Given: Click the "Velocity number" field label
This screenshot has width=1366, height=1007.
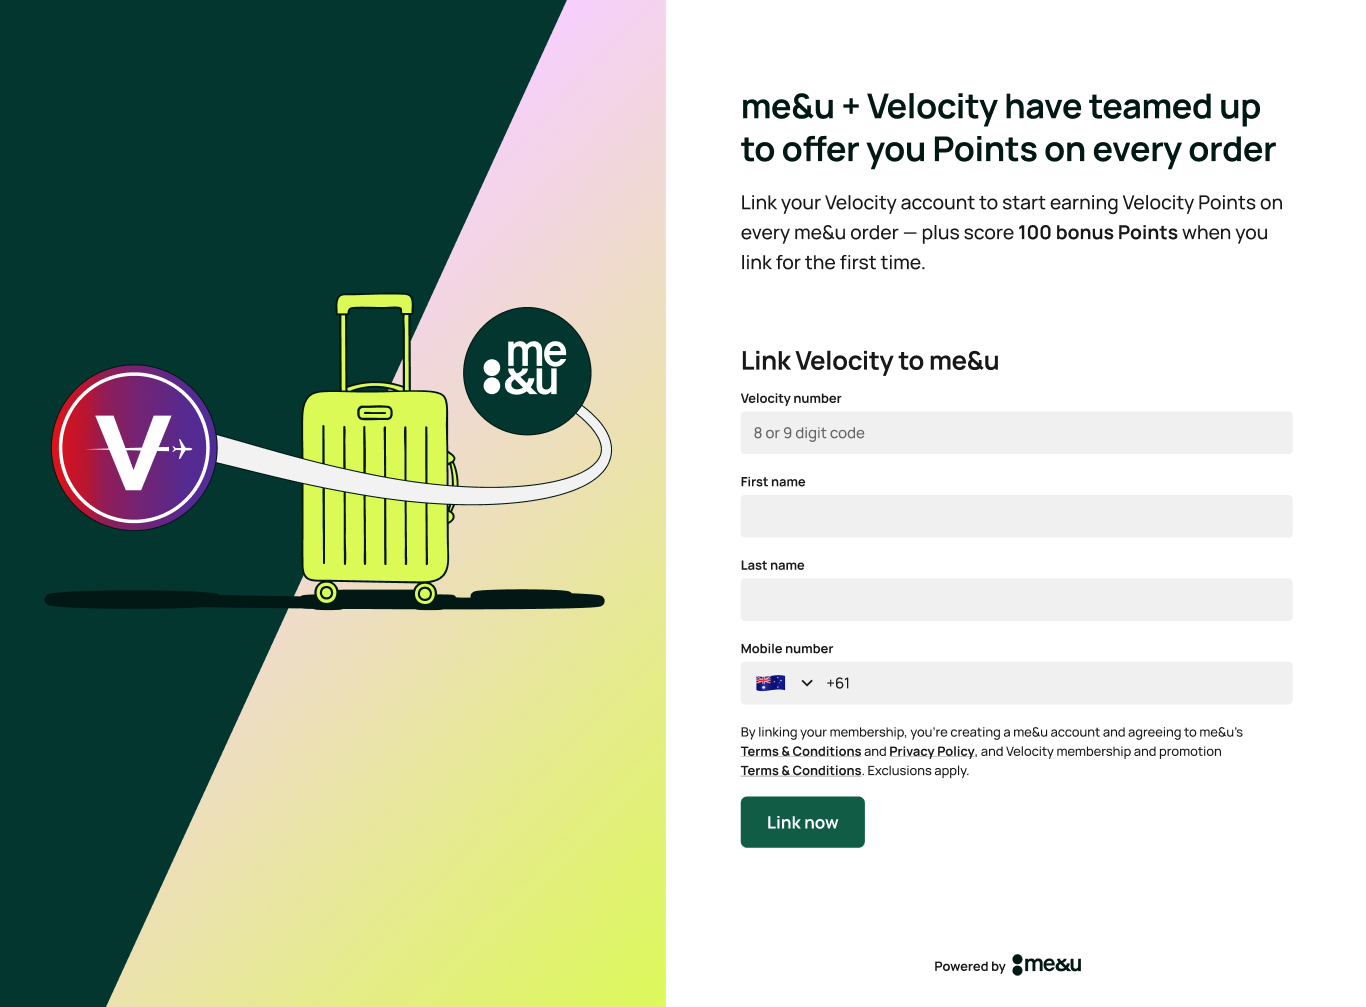Looking at the screenshot, I should click(x=790, y=399).
